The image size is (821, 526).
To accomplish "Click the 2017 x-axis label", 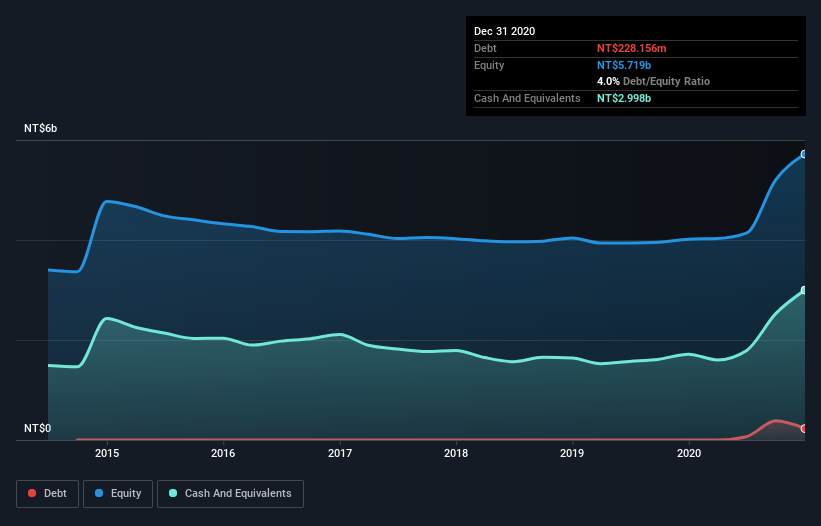I will (x=340, y=453).
